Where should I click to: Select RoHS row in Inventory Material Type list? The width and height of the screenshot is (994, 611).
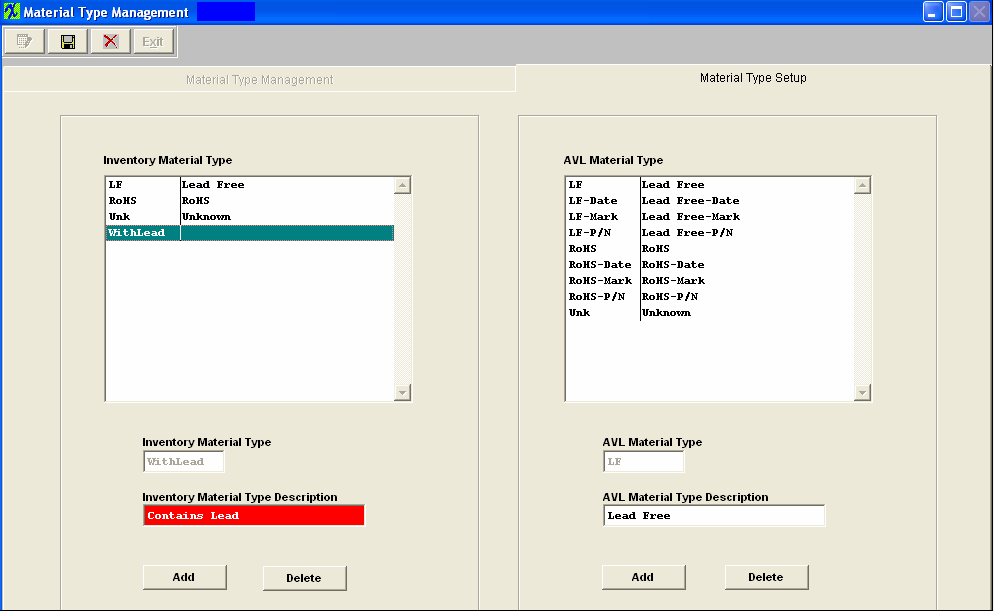tap(250, 201)
